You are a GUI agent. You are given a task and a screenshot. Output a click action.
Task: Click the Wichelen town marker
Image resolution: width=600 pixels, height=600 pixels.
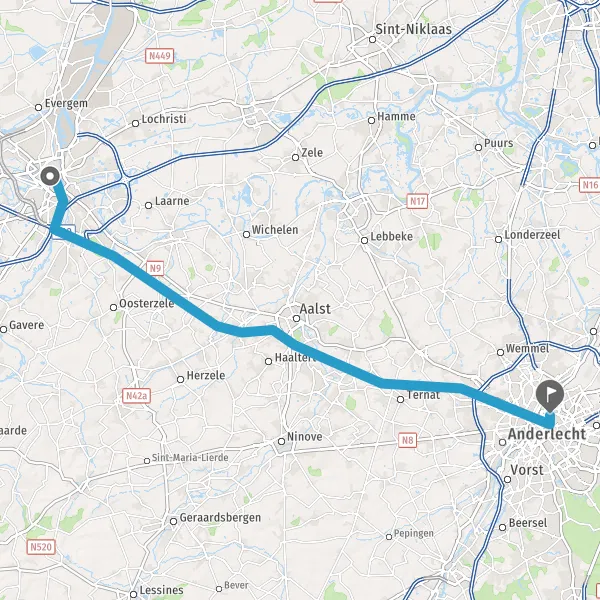pos(247,235)
